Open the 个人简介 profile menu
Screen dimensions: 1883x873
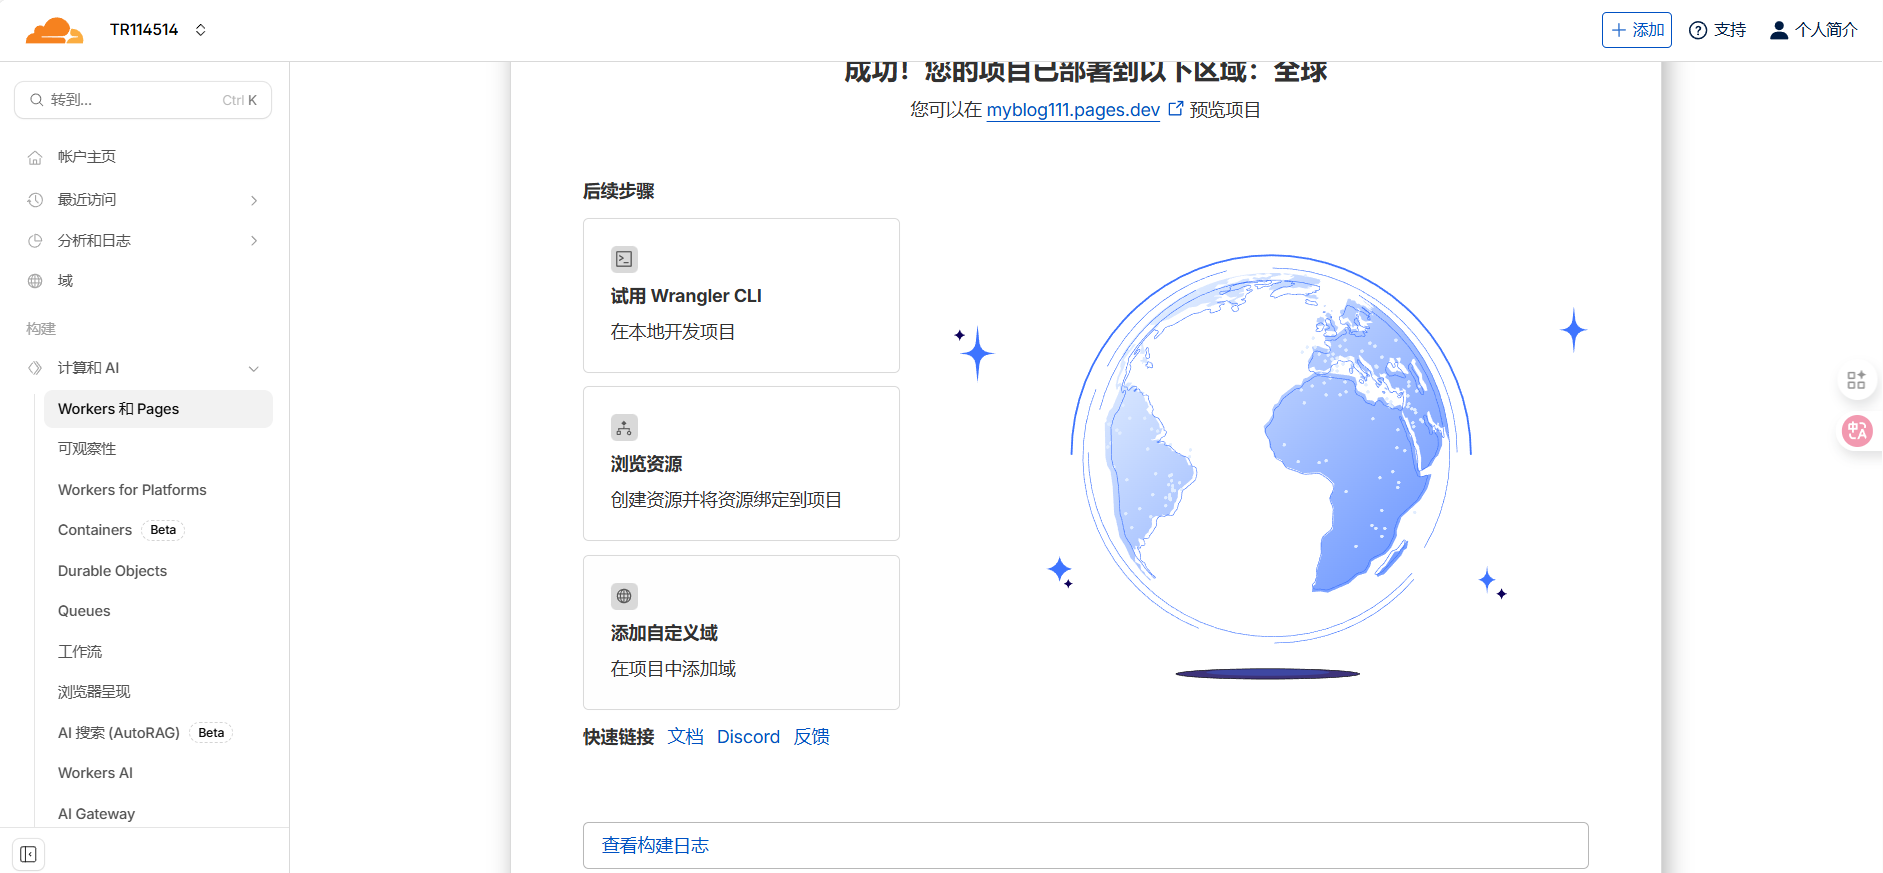(x=1813, y=30)
